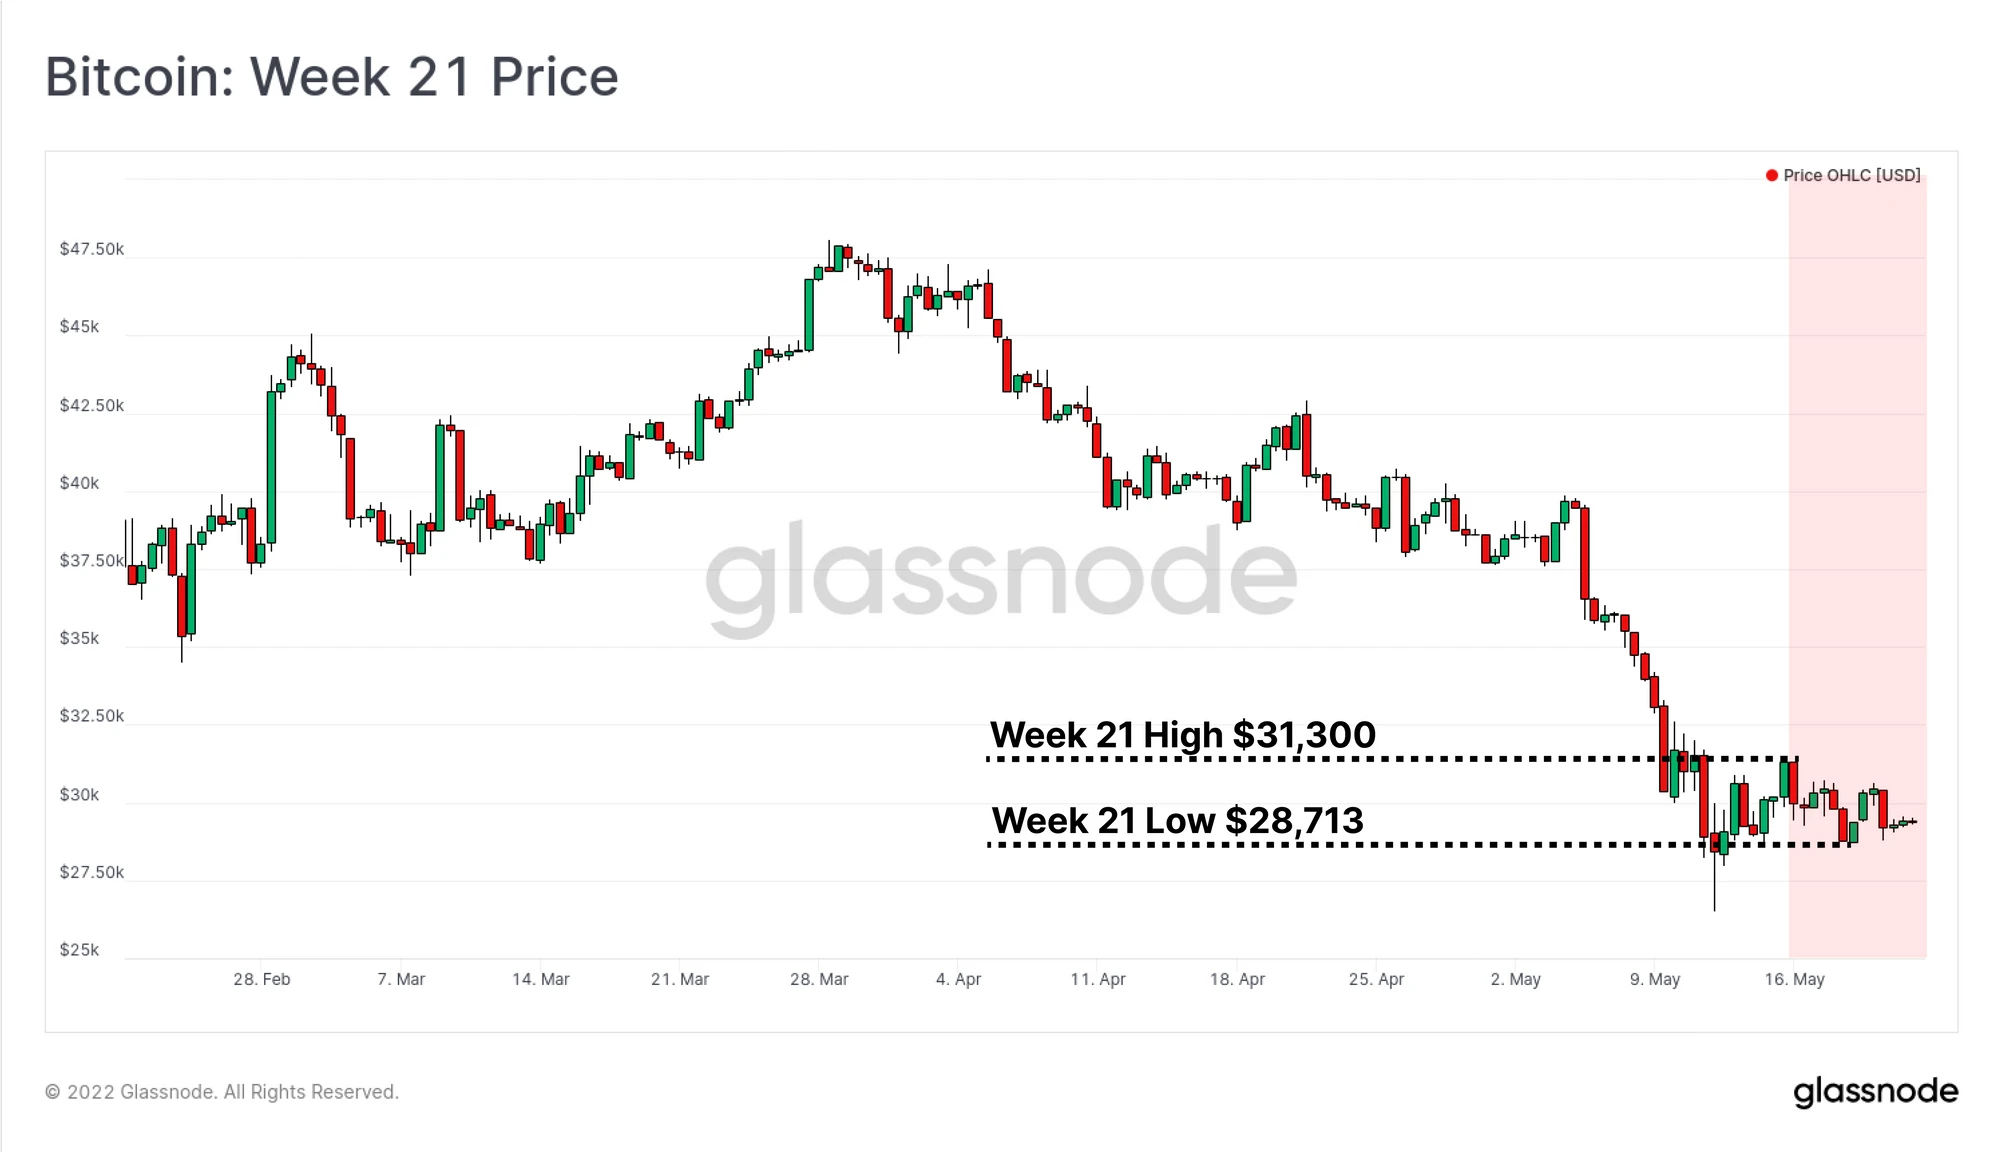Image resolution: width=2000 pixels, height=1152 pixels.
Task: Select the 28. Mar date on x-axis
Action: [819, 979]
